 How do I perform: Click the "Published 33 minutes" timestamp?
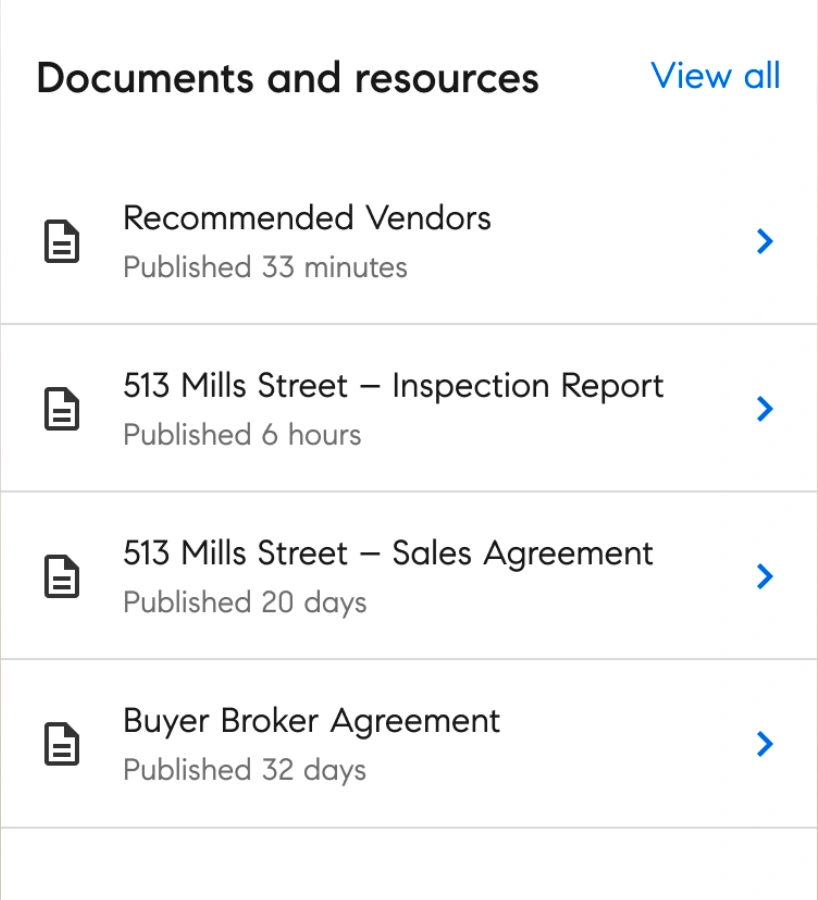(x=265, y=268)
